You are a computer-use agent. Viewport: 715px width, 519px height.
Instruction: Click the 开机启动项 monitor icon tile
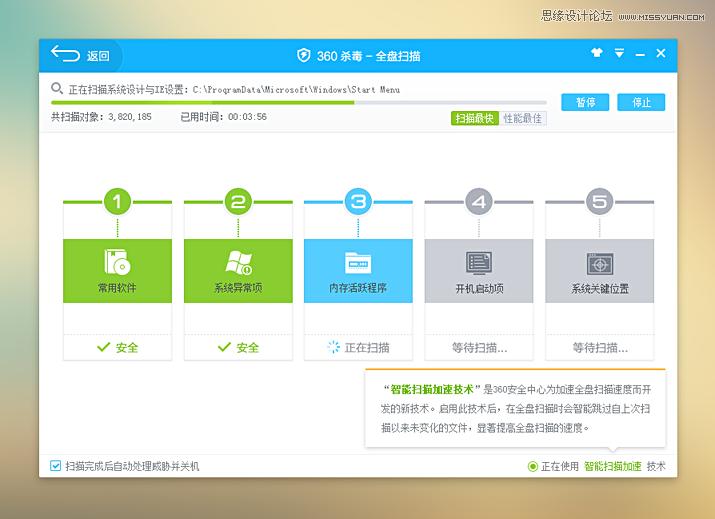coord(479,263)
